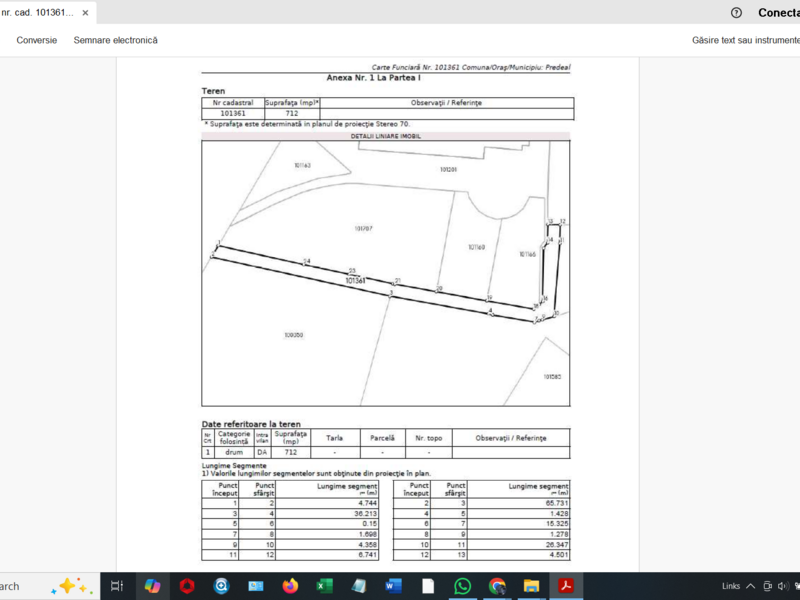Viewport: 800px width, 600px height.
Task: Open Task View from the taskbar
Action: click(117, 586)
